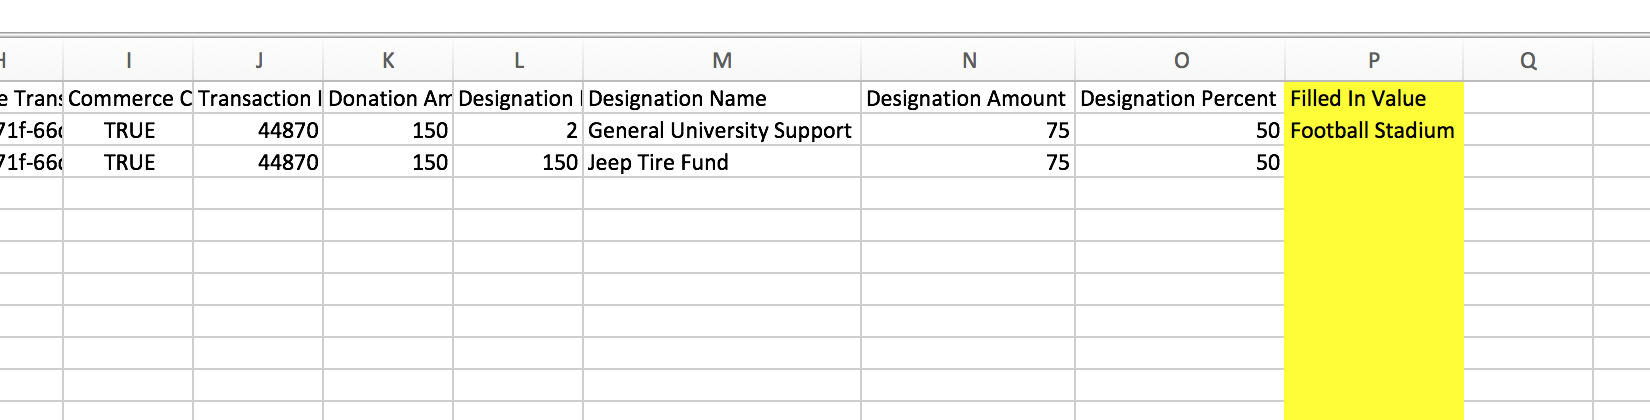This screenshot has height=420, width=1650.
Task: Click column Q header
Action: click(1527, 60)
